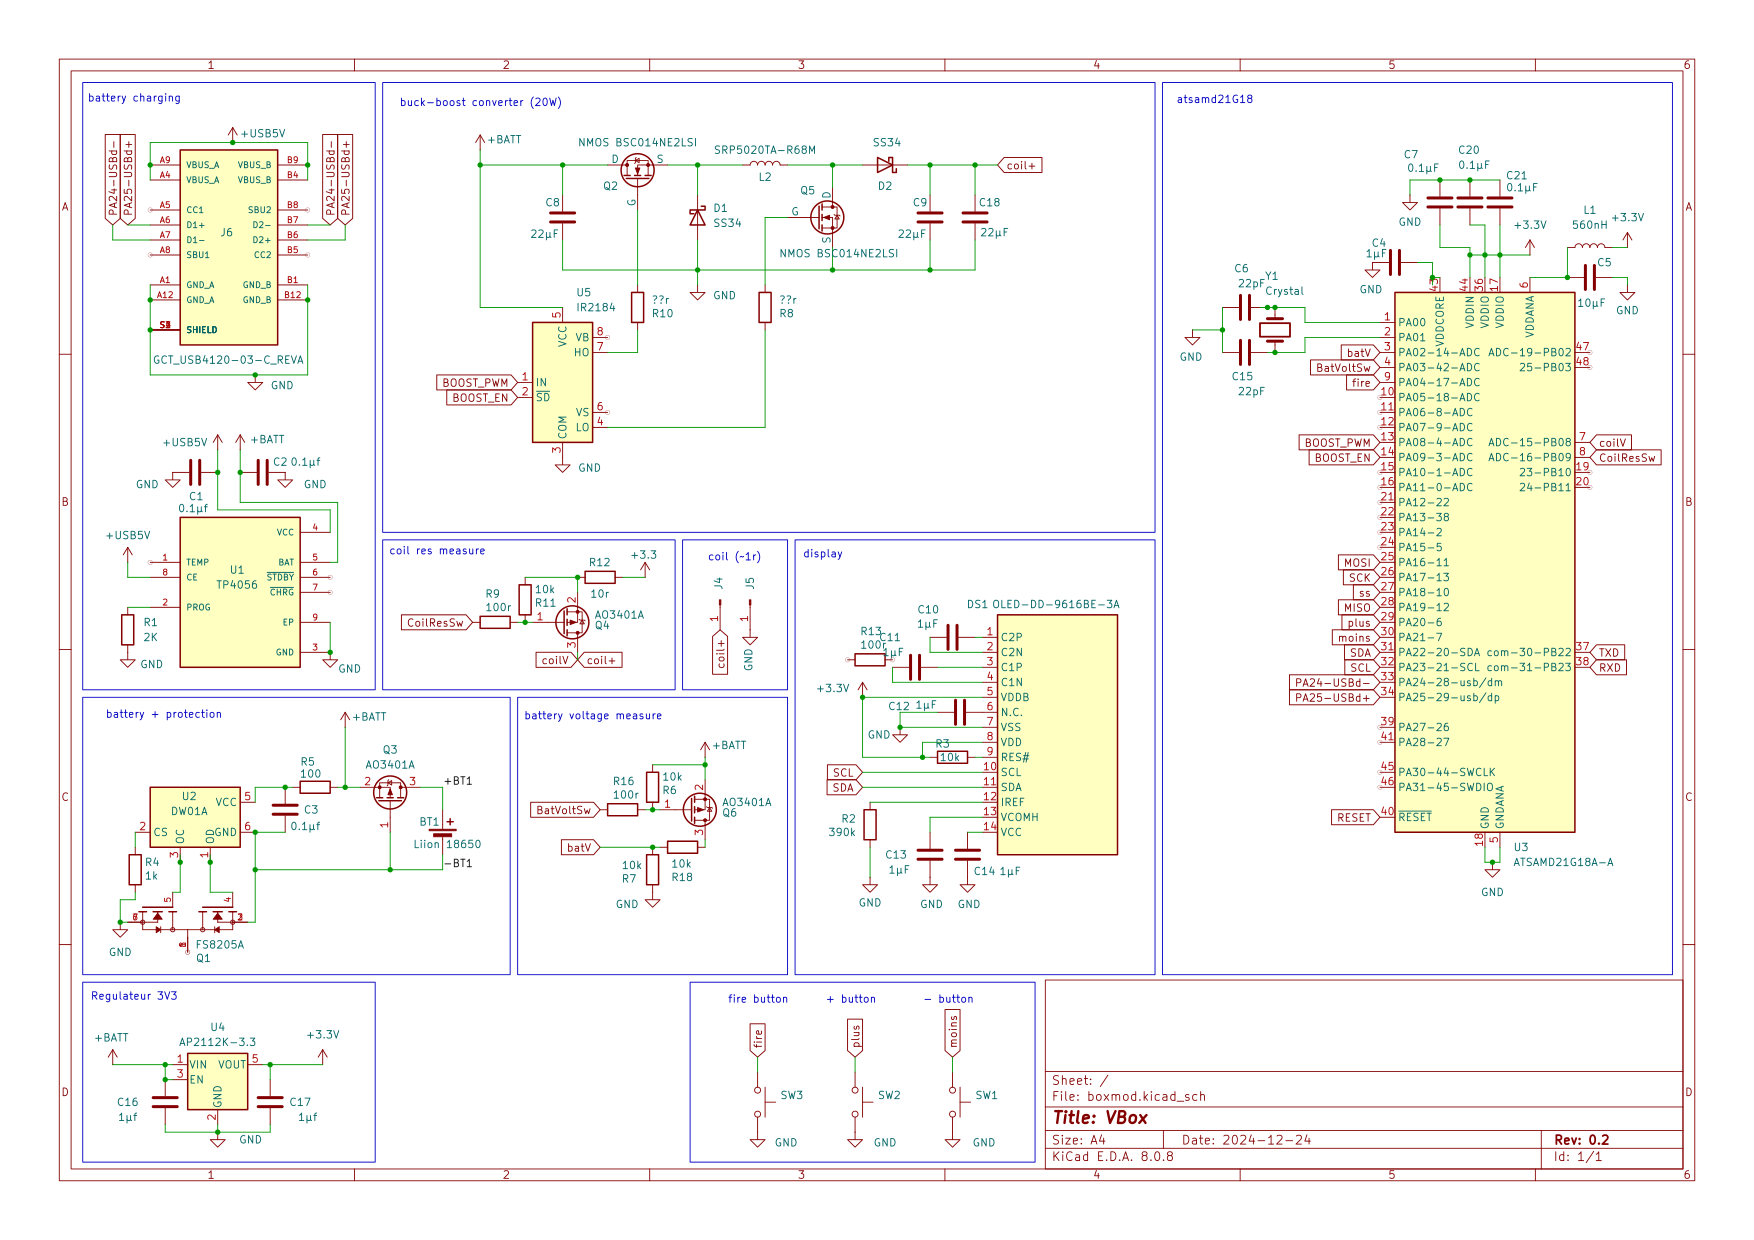Click the ATSAMD21G18A microcontroller body
Image resolution: width=1754 pixels, height=1240 pixels.
[1485, 562]
